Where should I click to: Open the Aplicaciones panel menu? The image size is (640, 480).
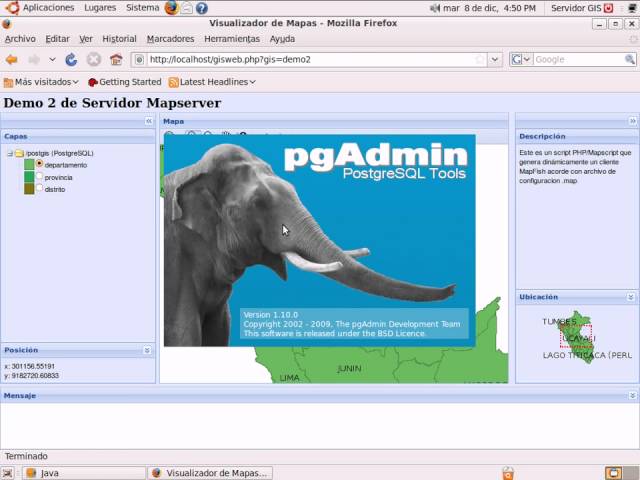pos(49,8)
